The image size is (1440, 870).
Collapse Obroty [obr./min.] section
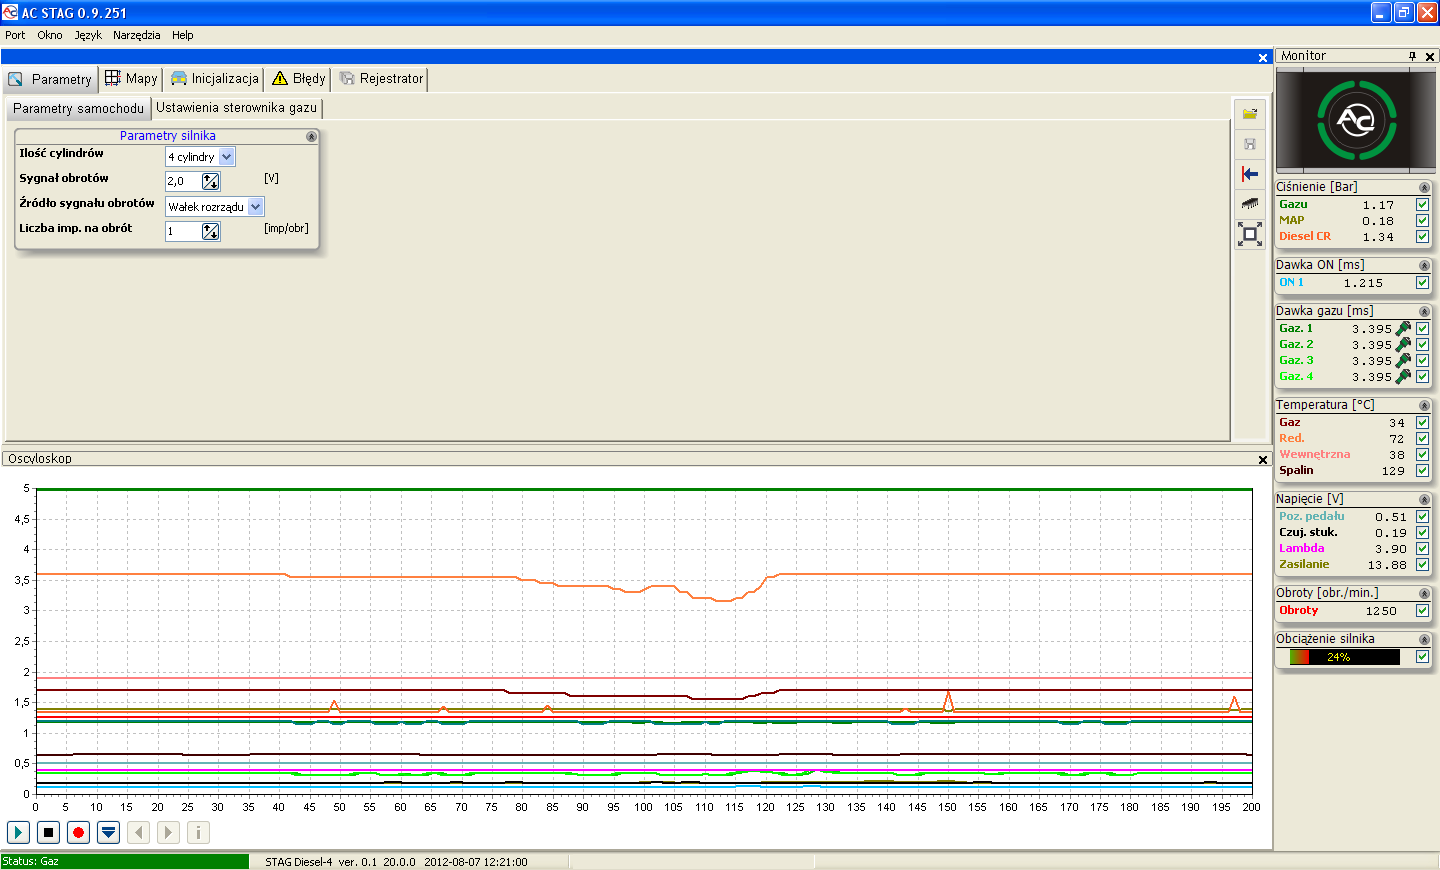coord(1424,594)
